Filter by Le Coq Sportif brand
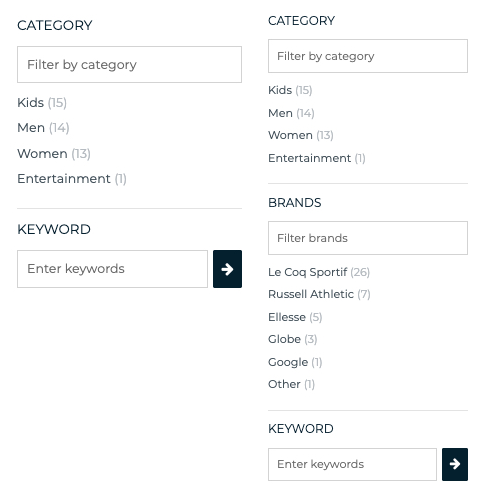 tap(319, 272)
